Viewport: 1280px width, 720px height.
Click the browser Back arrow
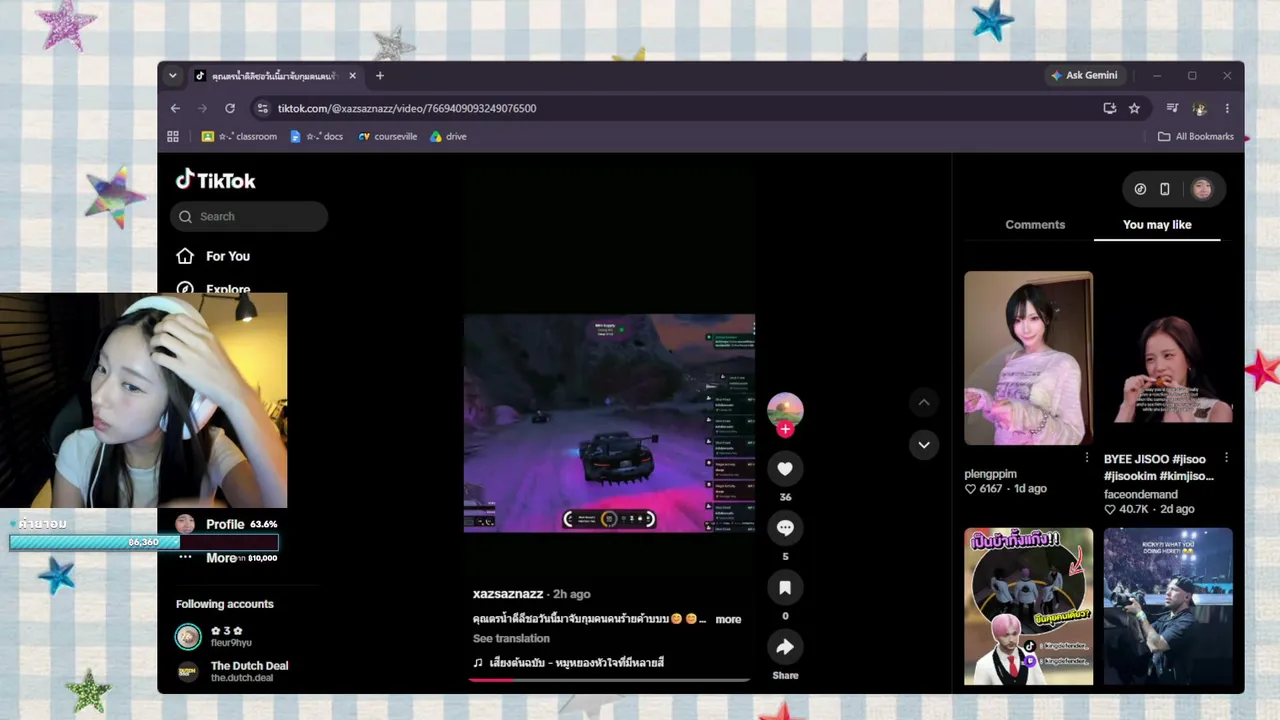175,108
